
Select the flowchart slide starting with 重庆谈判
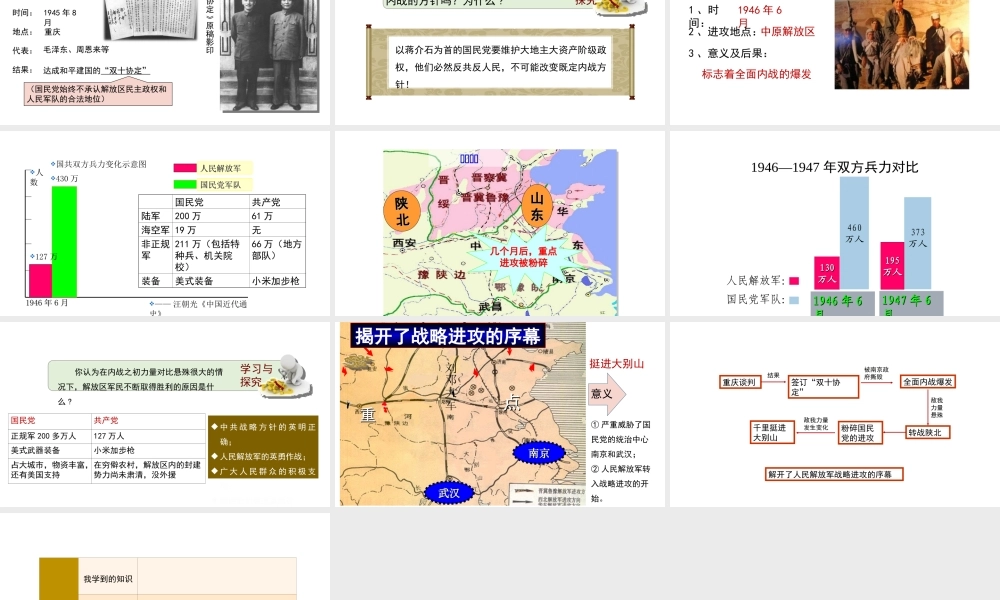pyautogui.click(x=835, y=414)
